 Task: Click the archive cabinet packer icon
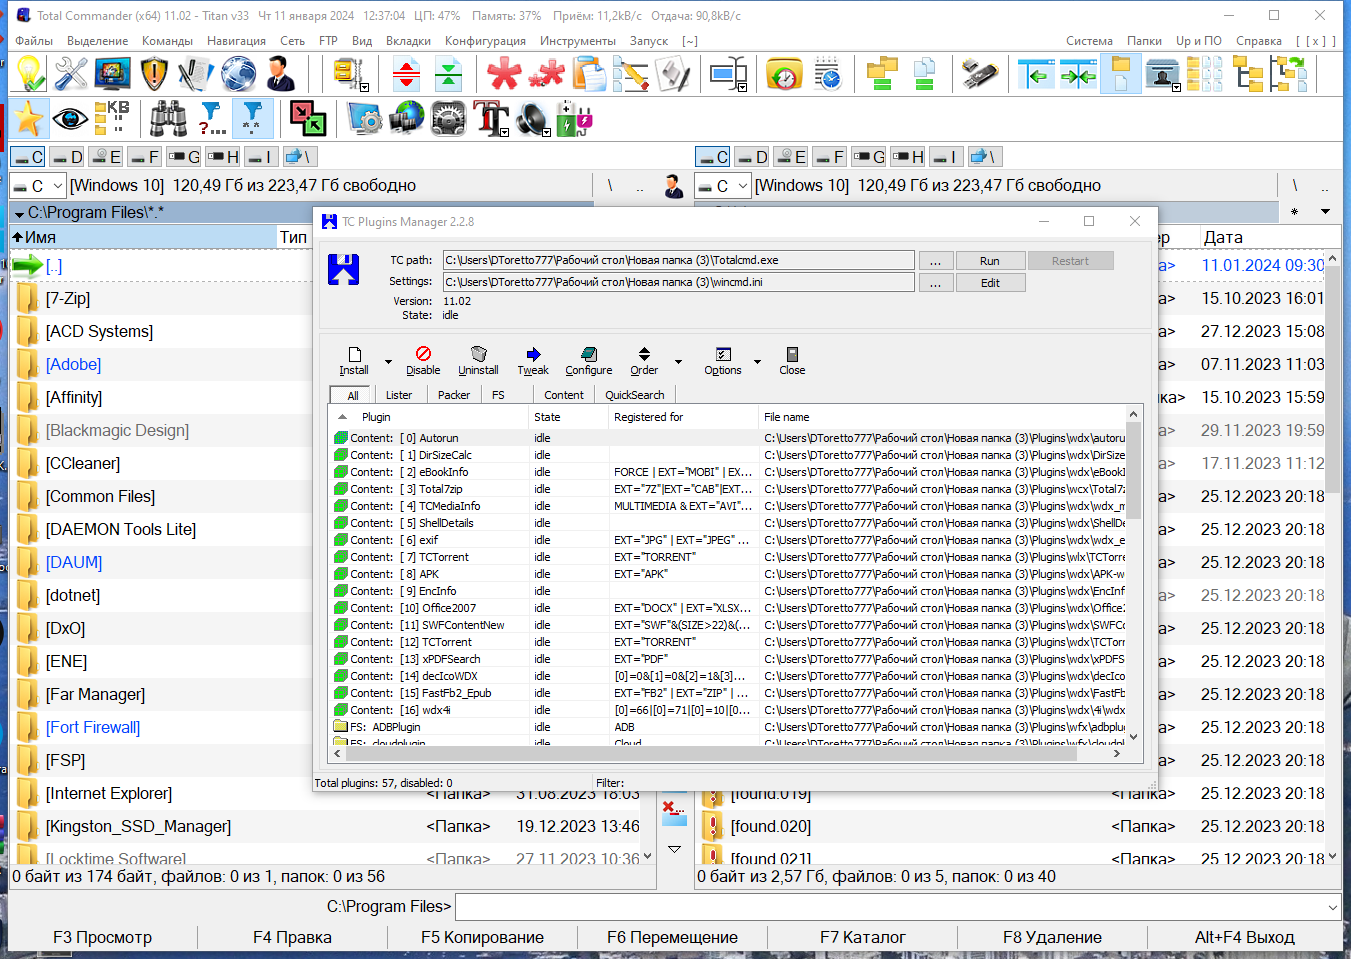click(349, 74)
